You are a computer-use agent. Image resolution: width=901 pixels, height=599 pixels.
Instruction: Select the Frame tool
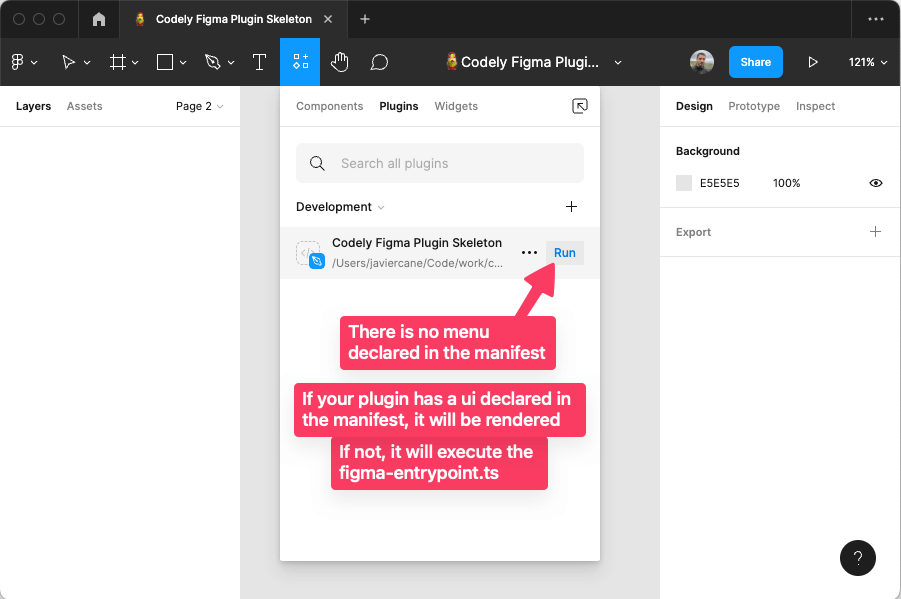118,62
